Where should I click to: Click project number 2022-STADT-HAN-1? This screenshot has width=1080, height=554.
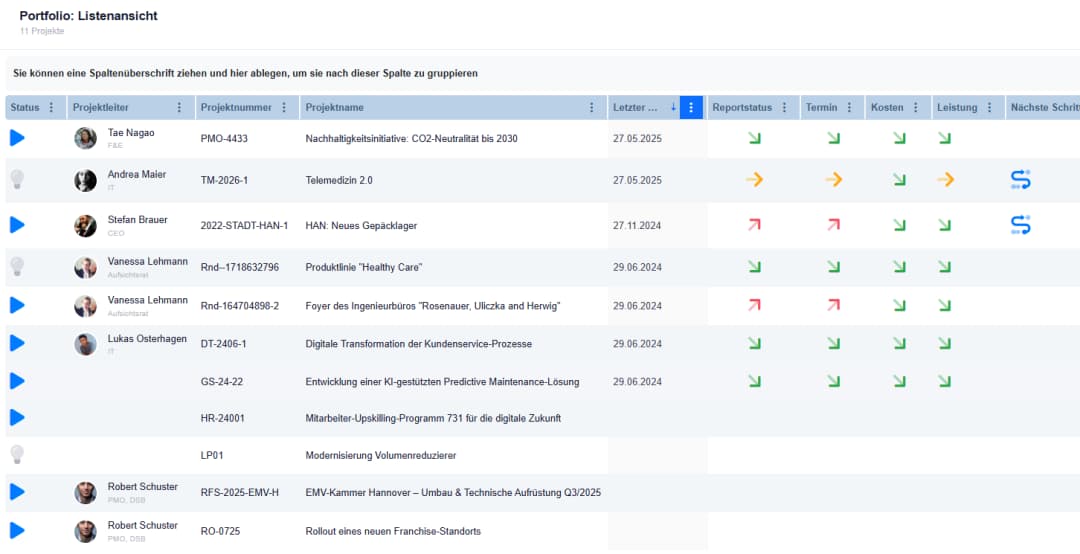244,225
